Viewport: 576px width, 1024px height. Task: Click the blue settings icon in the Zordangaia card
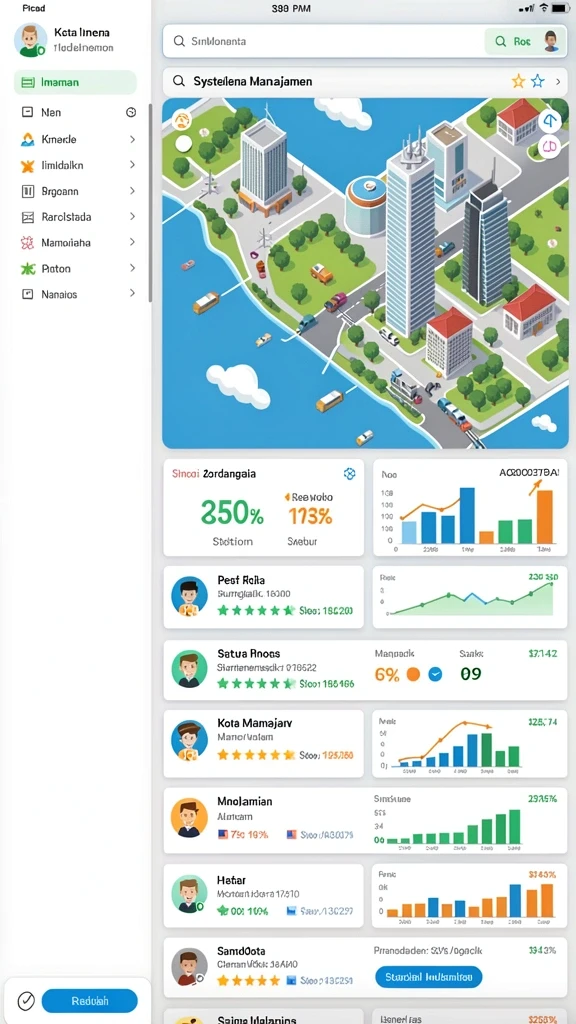point(349,474)
